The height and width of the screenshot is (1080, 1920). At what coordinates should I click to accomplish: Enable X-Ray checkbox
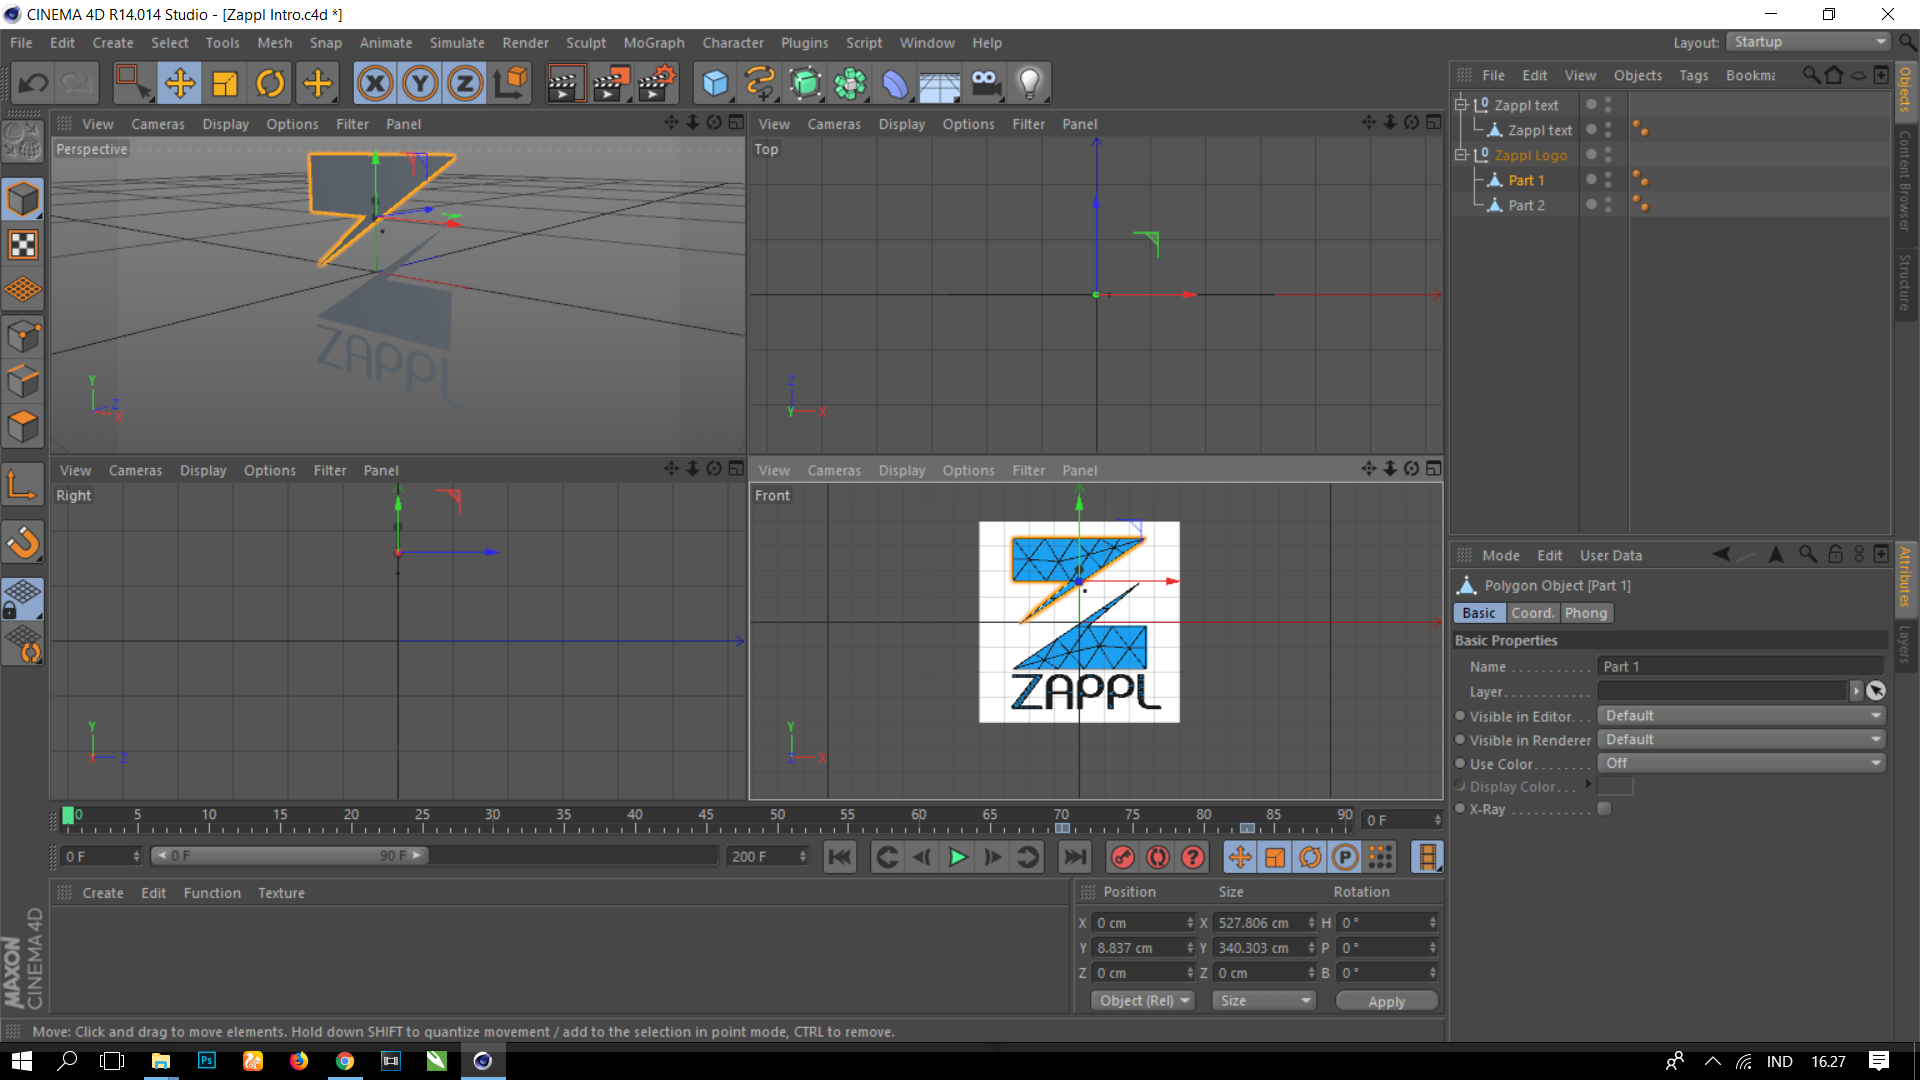point(1604,809)
